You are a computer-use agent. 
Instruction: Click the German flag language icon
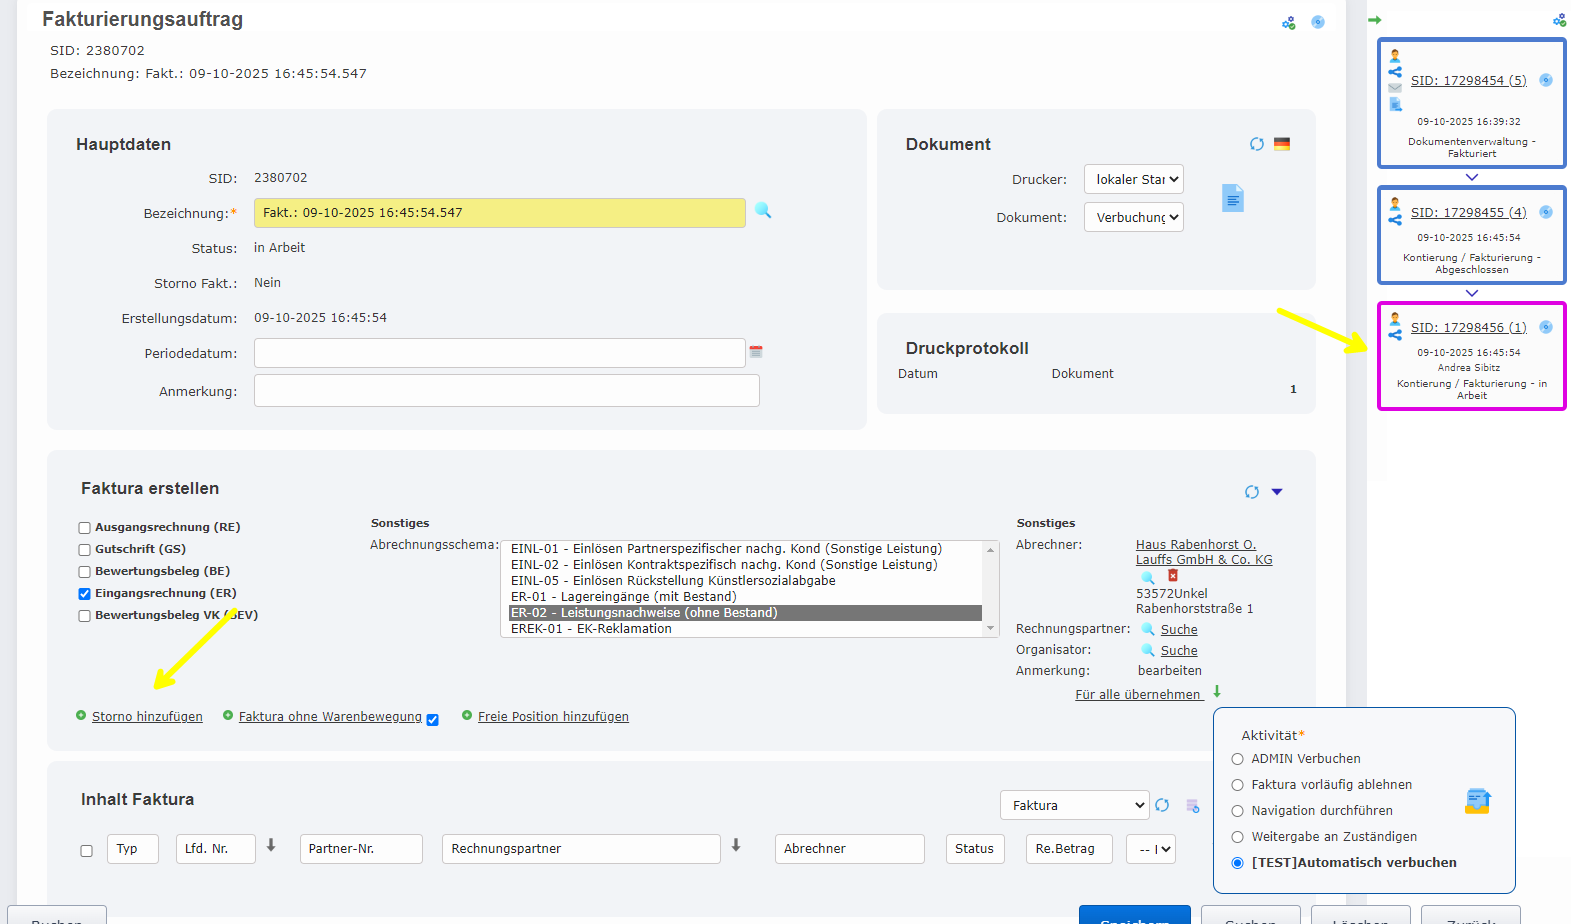1282,144
